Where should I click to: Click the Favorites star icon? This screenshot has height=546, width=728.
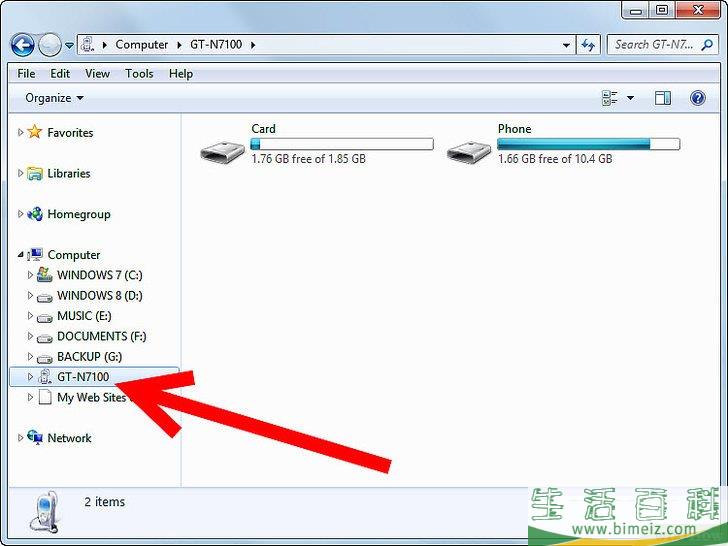34,132
